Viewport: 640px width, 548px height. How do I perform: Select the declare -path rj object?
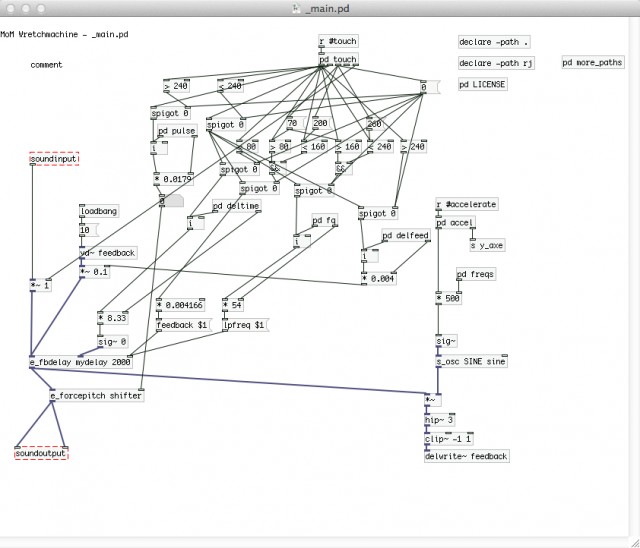coord(495,63)
